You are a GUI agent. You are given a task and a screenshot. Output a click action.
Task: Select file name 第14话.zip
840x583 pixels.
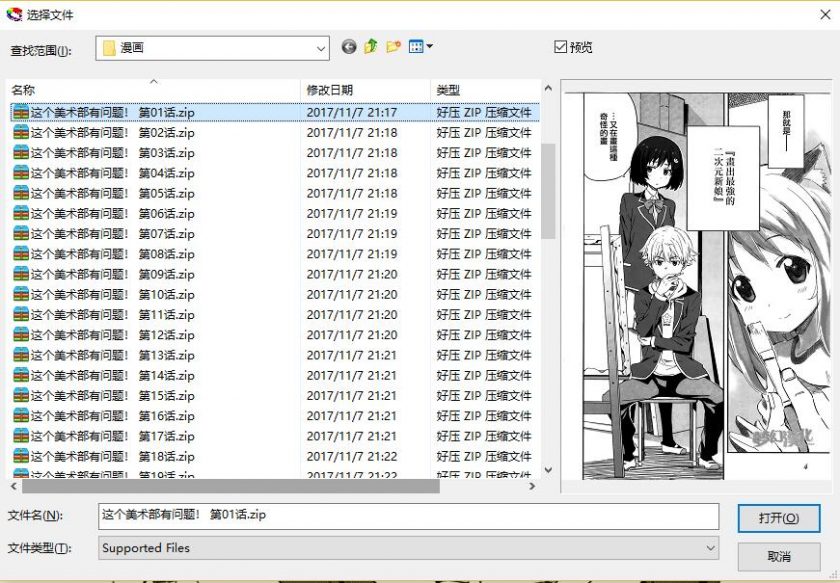tap(112, 376)
